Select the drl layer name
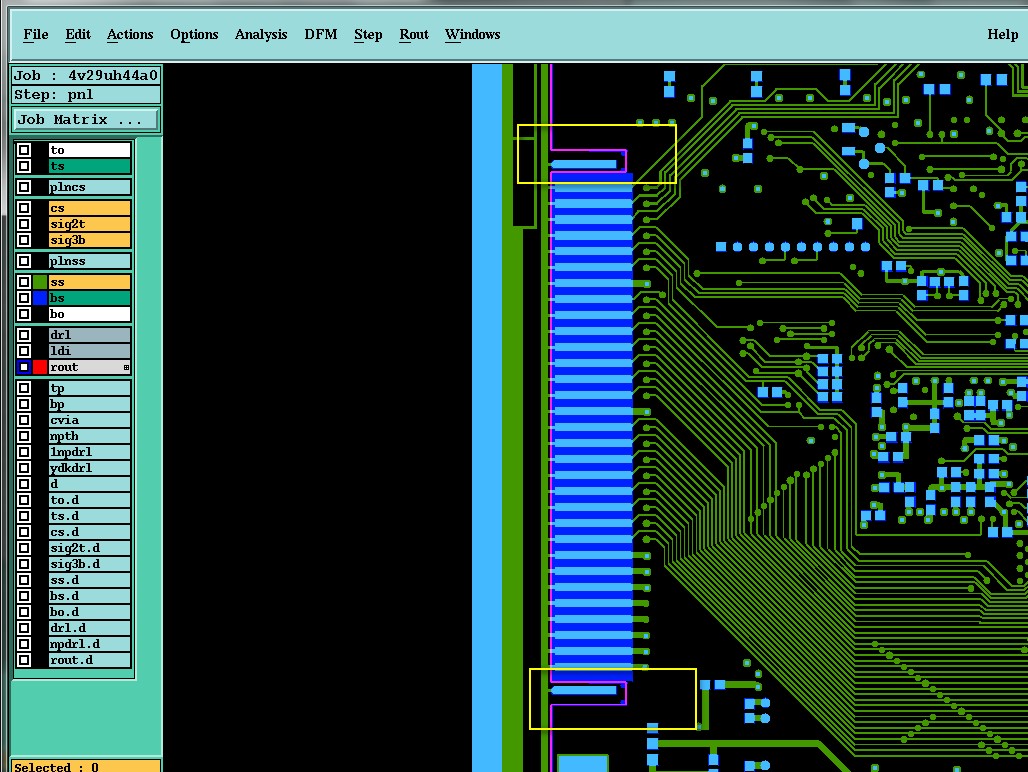The width and height of the screenshot is (1028, 772). (90, 336)
